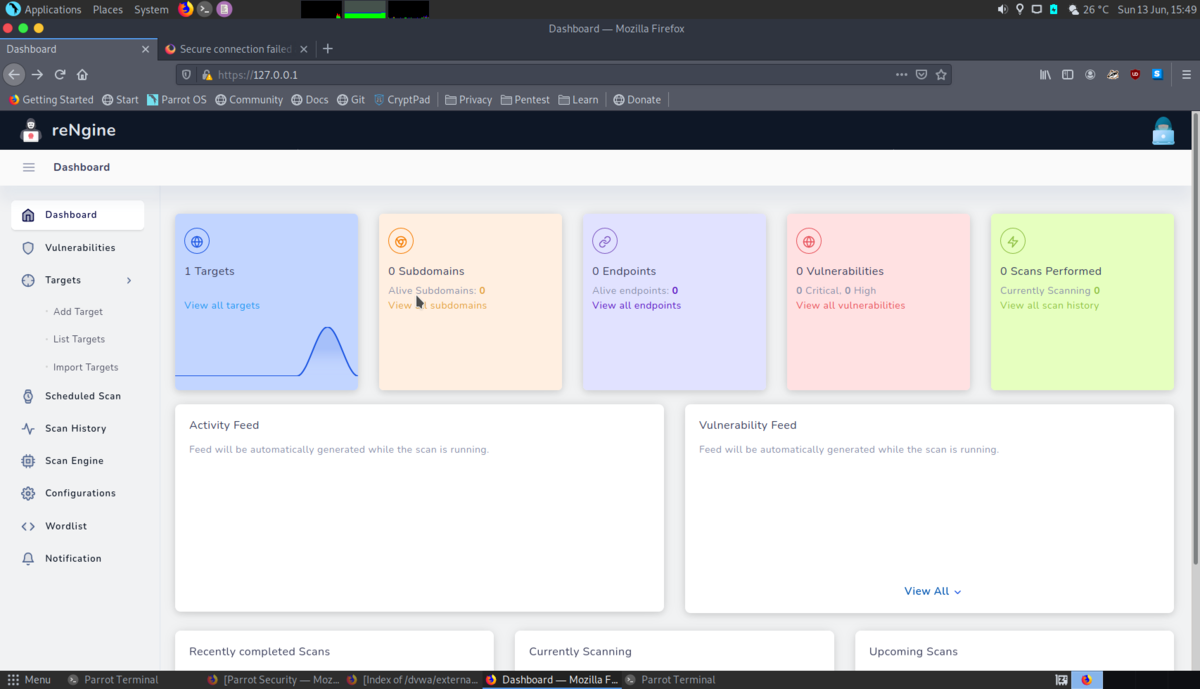The image size is (1200, 689).
Task: Open the System menu
Action: click(151, 9)
